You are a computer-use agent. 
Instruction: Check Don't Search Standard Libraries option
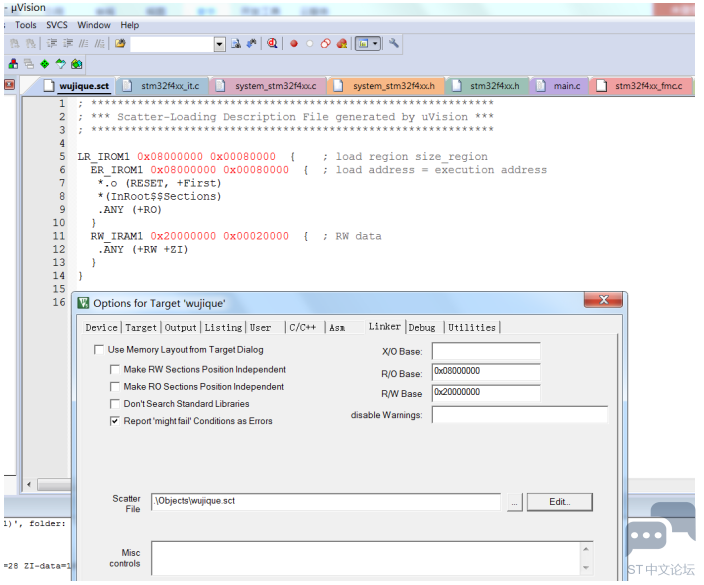point(115,404)
